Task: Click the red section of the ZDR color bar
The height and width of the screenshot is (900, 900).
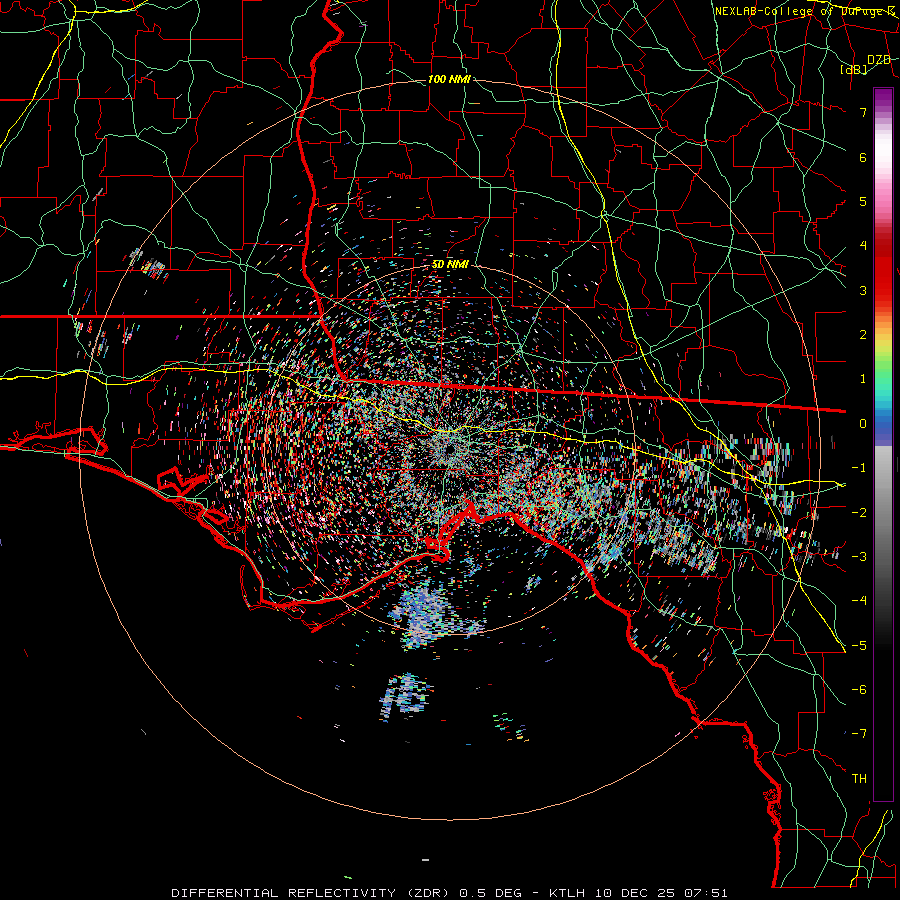Action: point(883,270)
